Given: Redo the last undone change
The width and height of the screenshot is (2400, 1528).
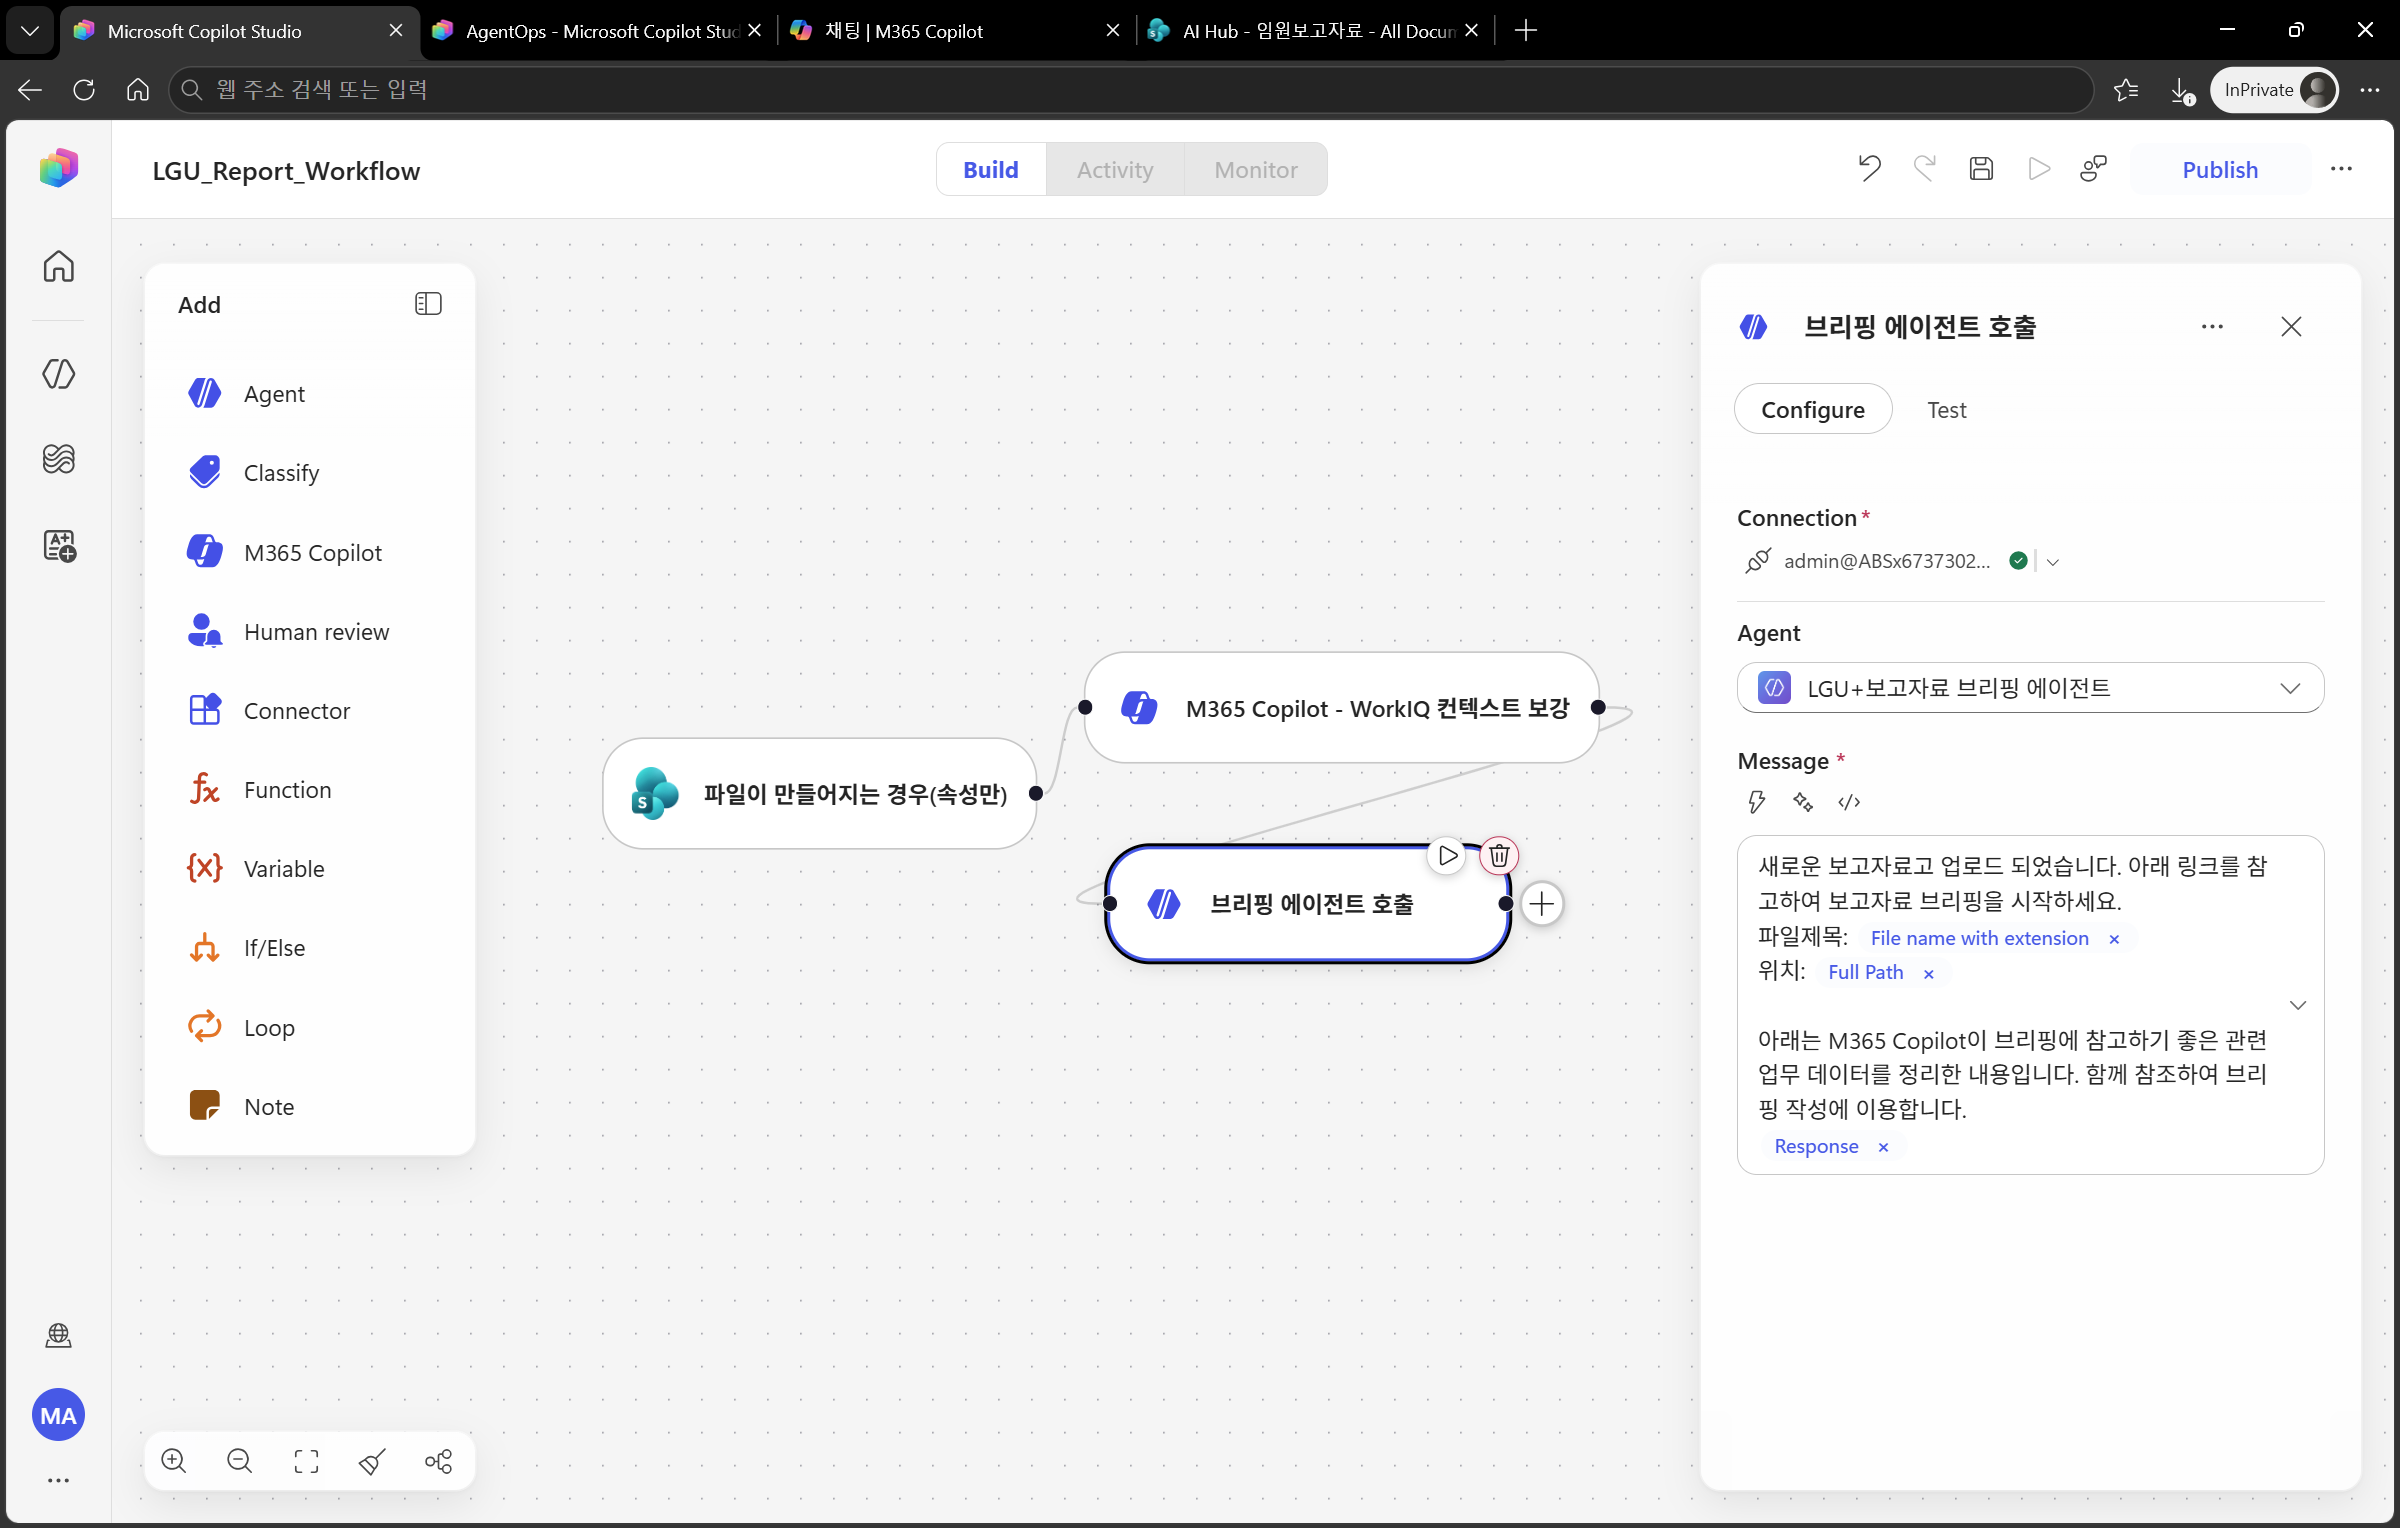Looking at the screenshot, I should point(1925,169).
